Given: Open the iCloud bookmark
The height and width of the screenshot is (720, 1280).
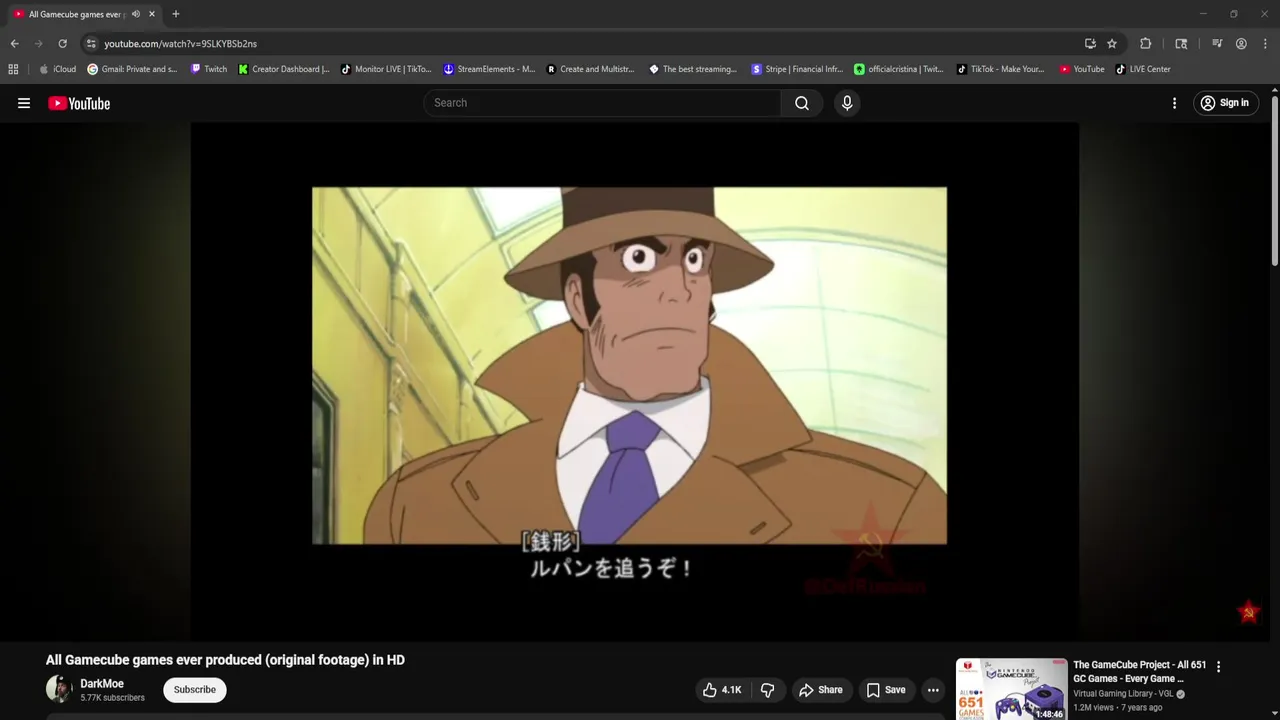Looking at the screenshot, I should click(57, 69).
